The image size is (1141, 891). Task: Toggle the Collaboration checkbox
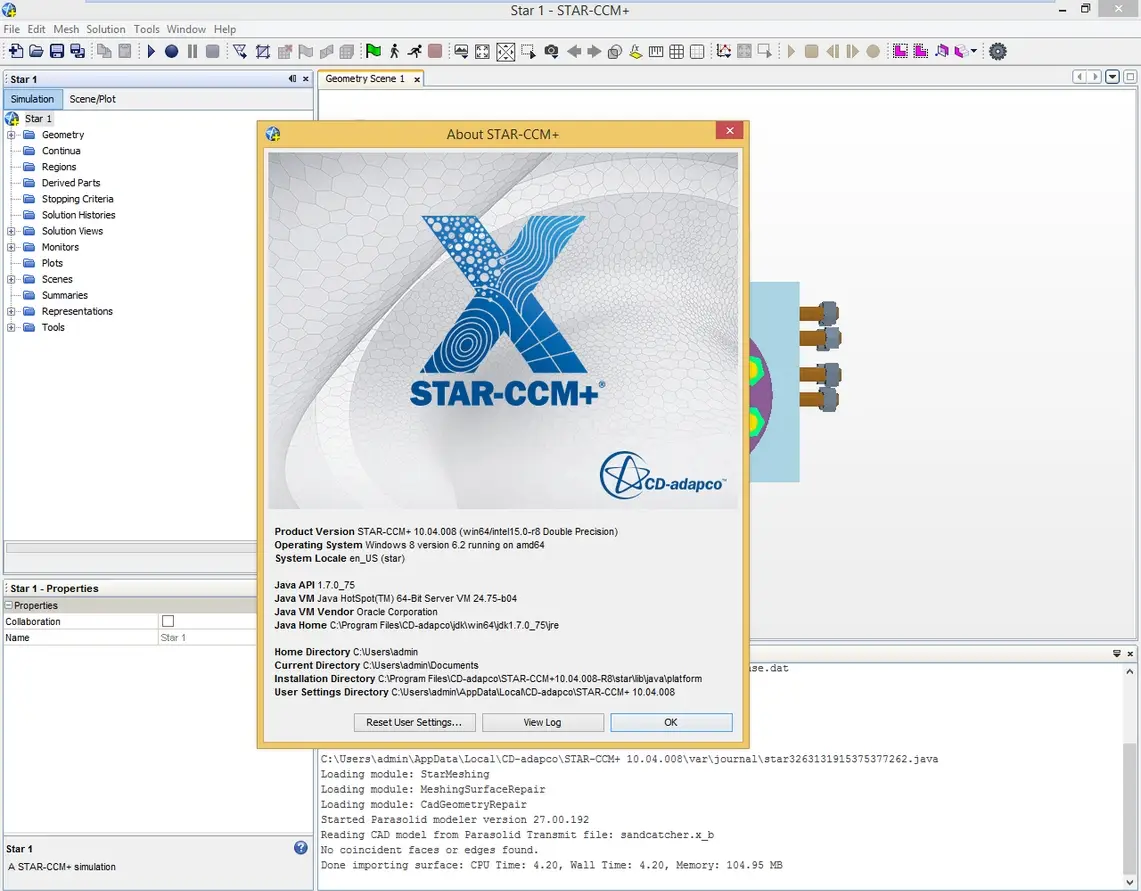click(x=168, y=621)
